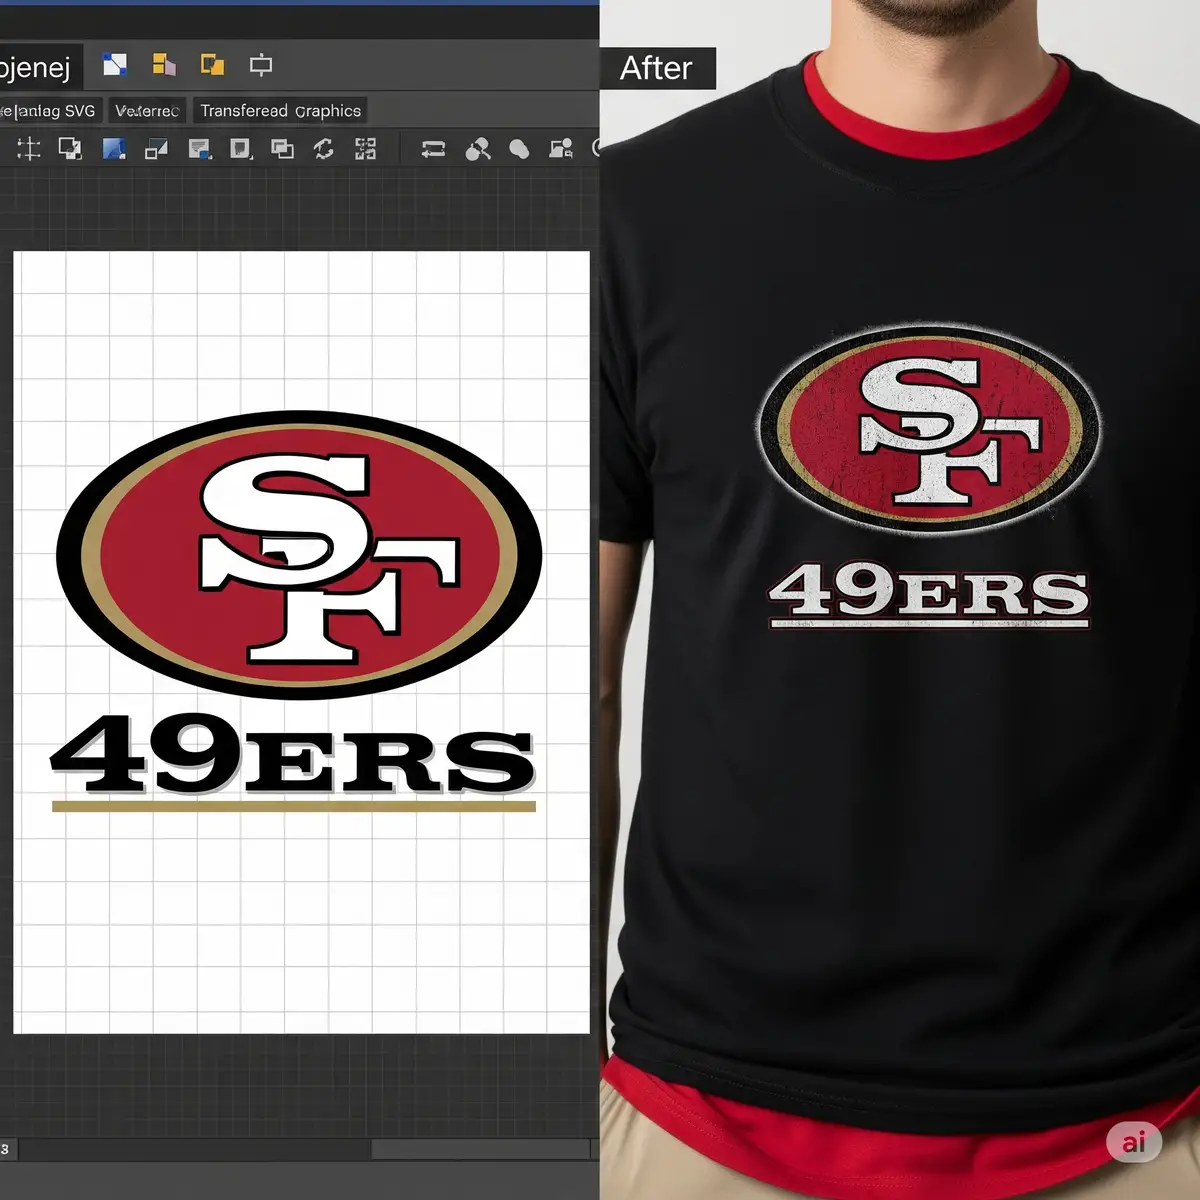Select the gold underline beneath 49ERS on canvas
1200x1200 pixels.
point(294,806)
